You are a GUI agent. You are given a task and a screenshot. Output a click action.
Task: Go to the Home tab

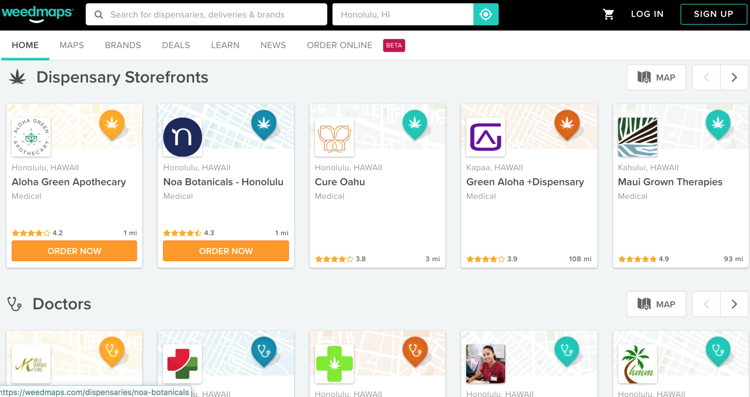click(25, 45)
